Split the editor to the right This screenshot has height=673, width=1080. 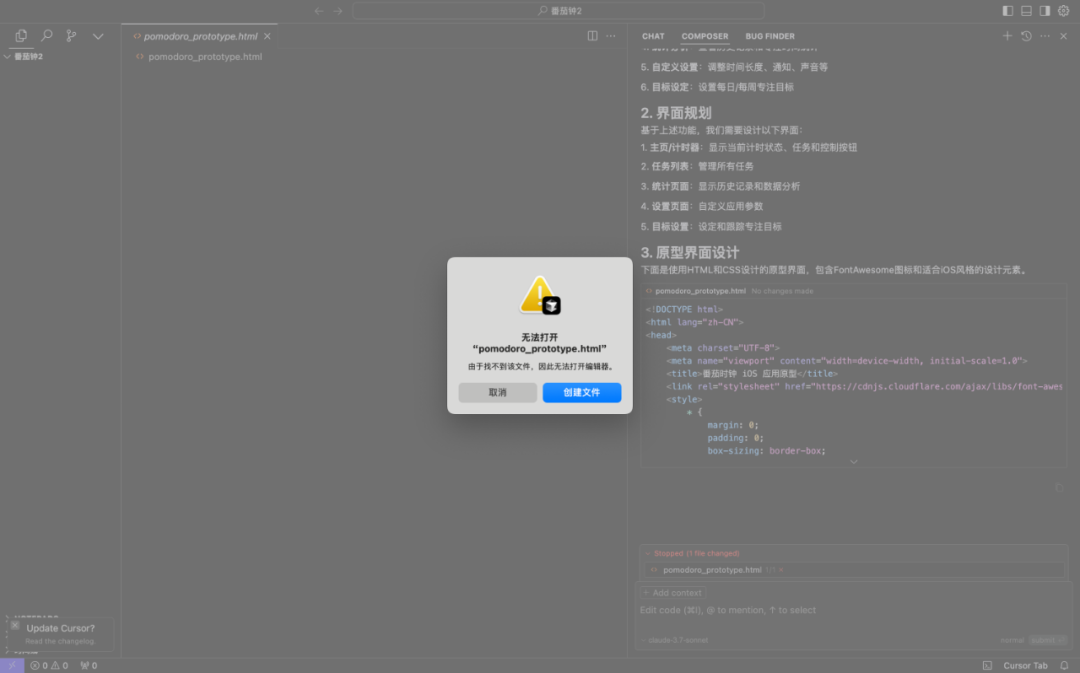592,36
